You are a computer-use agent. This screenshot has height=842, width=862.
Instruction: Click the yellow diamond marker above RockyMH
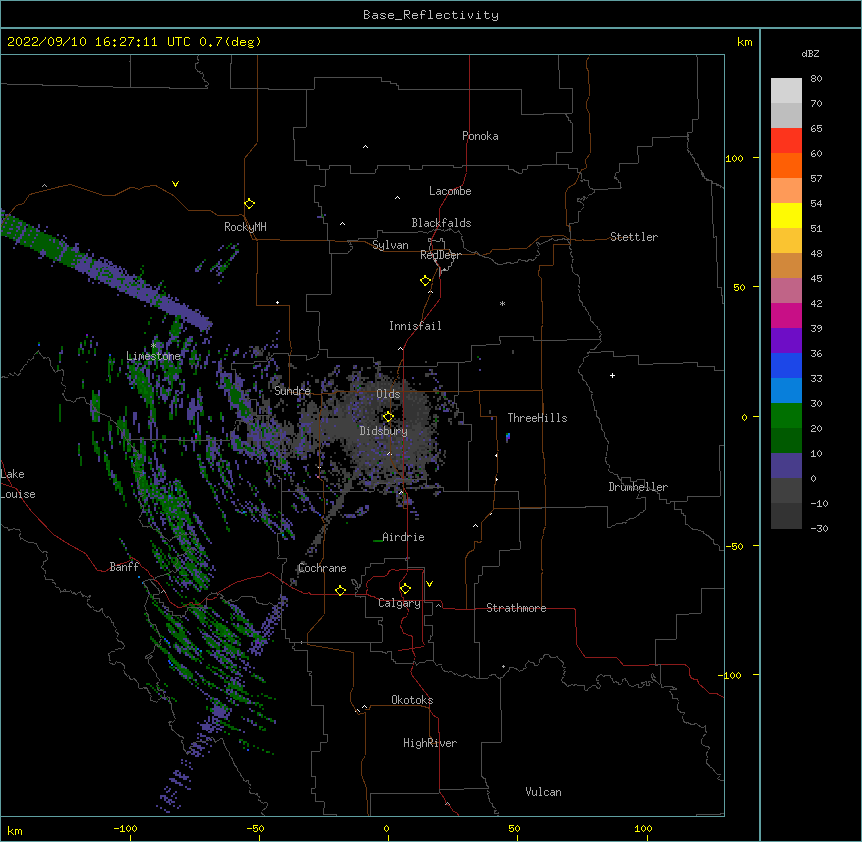click(250, 204)
